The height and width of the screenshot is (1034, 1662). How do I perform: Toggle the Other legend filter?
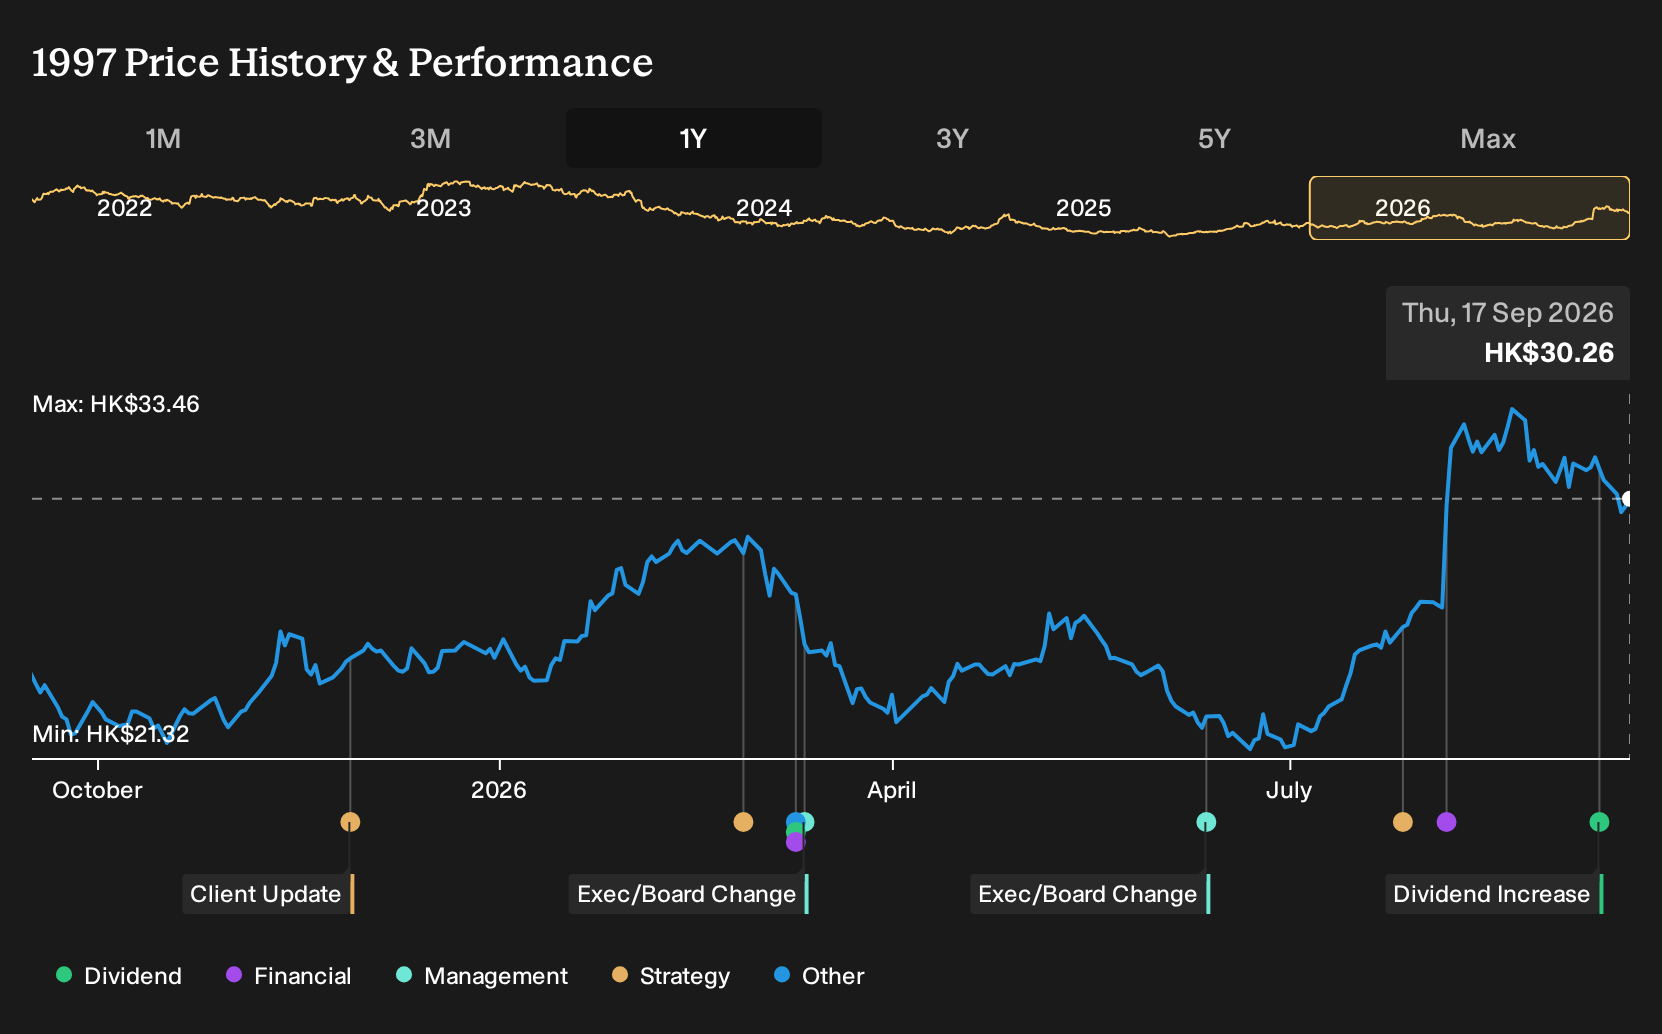point(819,975)
